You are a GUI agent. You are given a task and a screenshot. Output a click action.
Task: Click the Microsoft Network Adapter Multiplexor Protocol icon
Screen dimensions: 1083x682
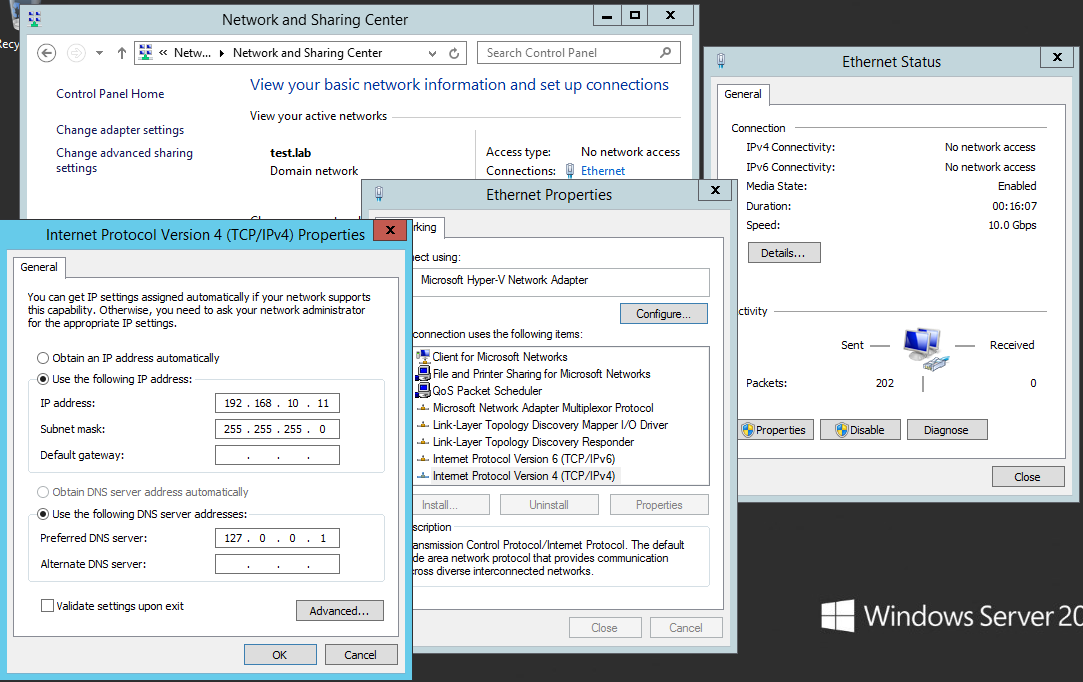(423, 408)
